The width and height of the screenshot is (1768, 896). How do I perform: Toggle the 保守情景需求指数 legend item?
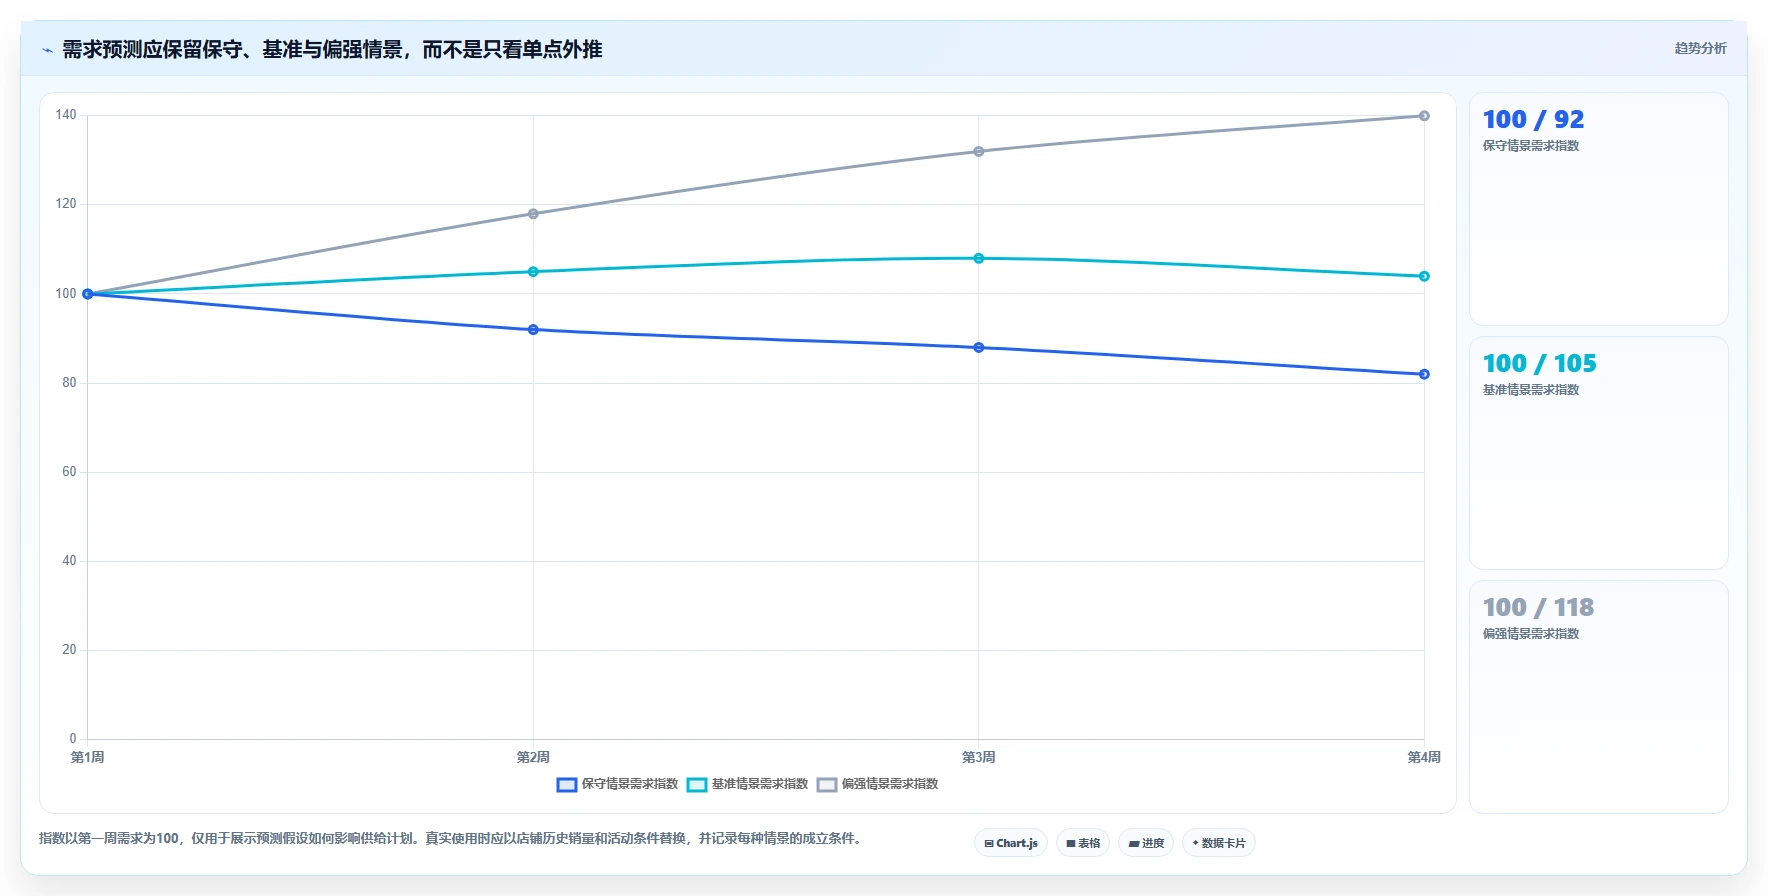[x=617, y=784]
